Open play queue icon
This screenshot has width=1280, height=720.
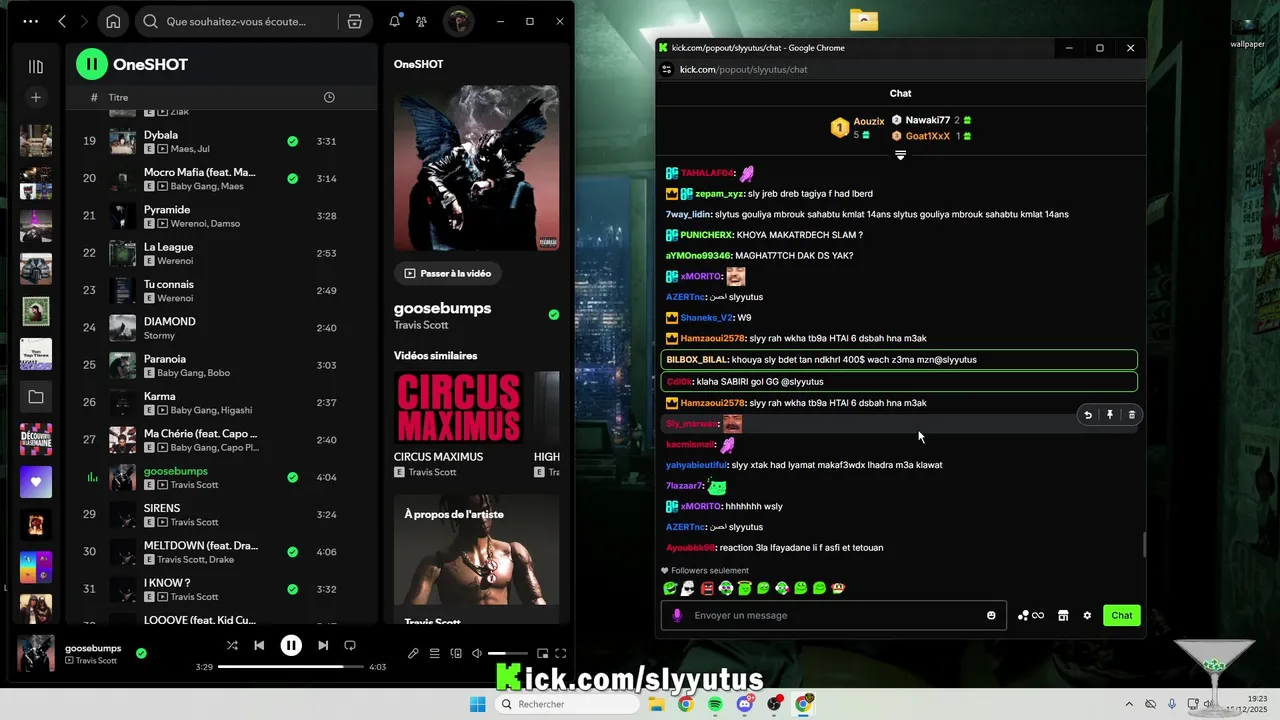pos(434,653)
